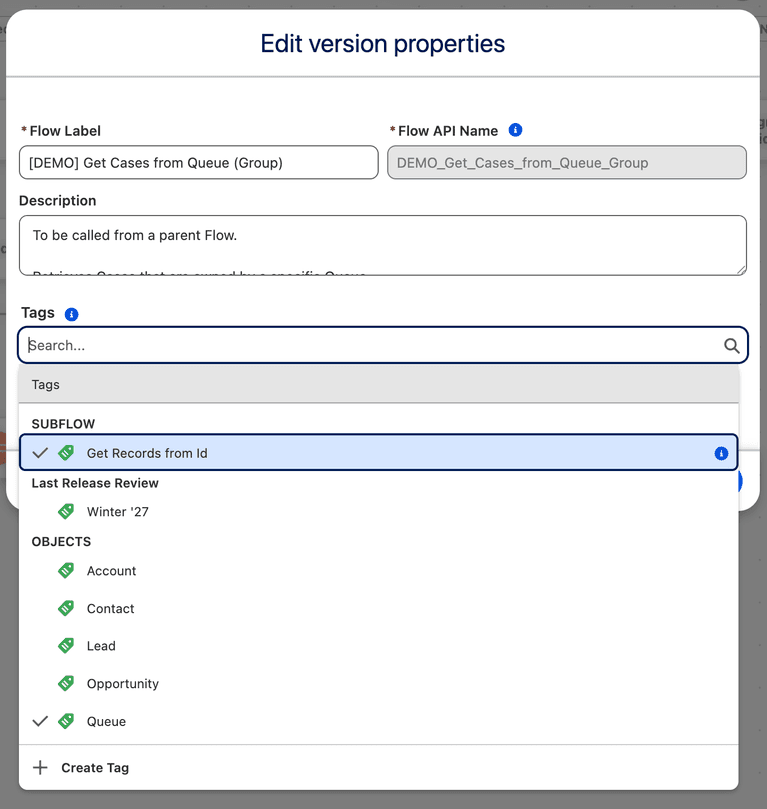Image resolution: width=767 pixels, height=809 pixels.
Task: Click the tag icon beside Opportunity
Action: point(66,683)
